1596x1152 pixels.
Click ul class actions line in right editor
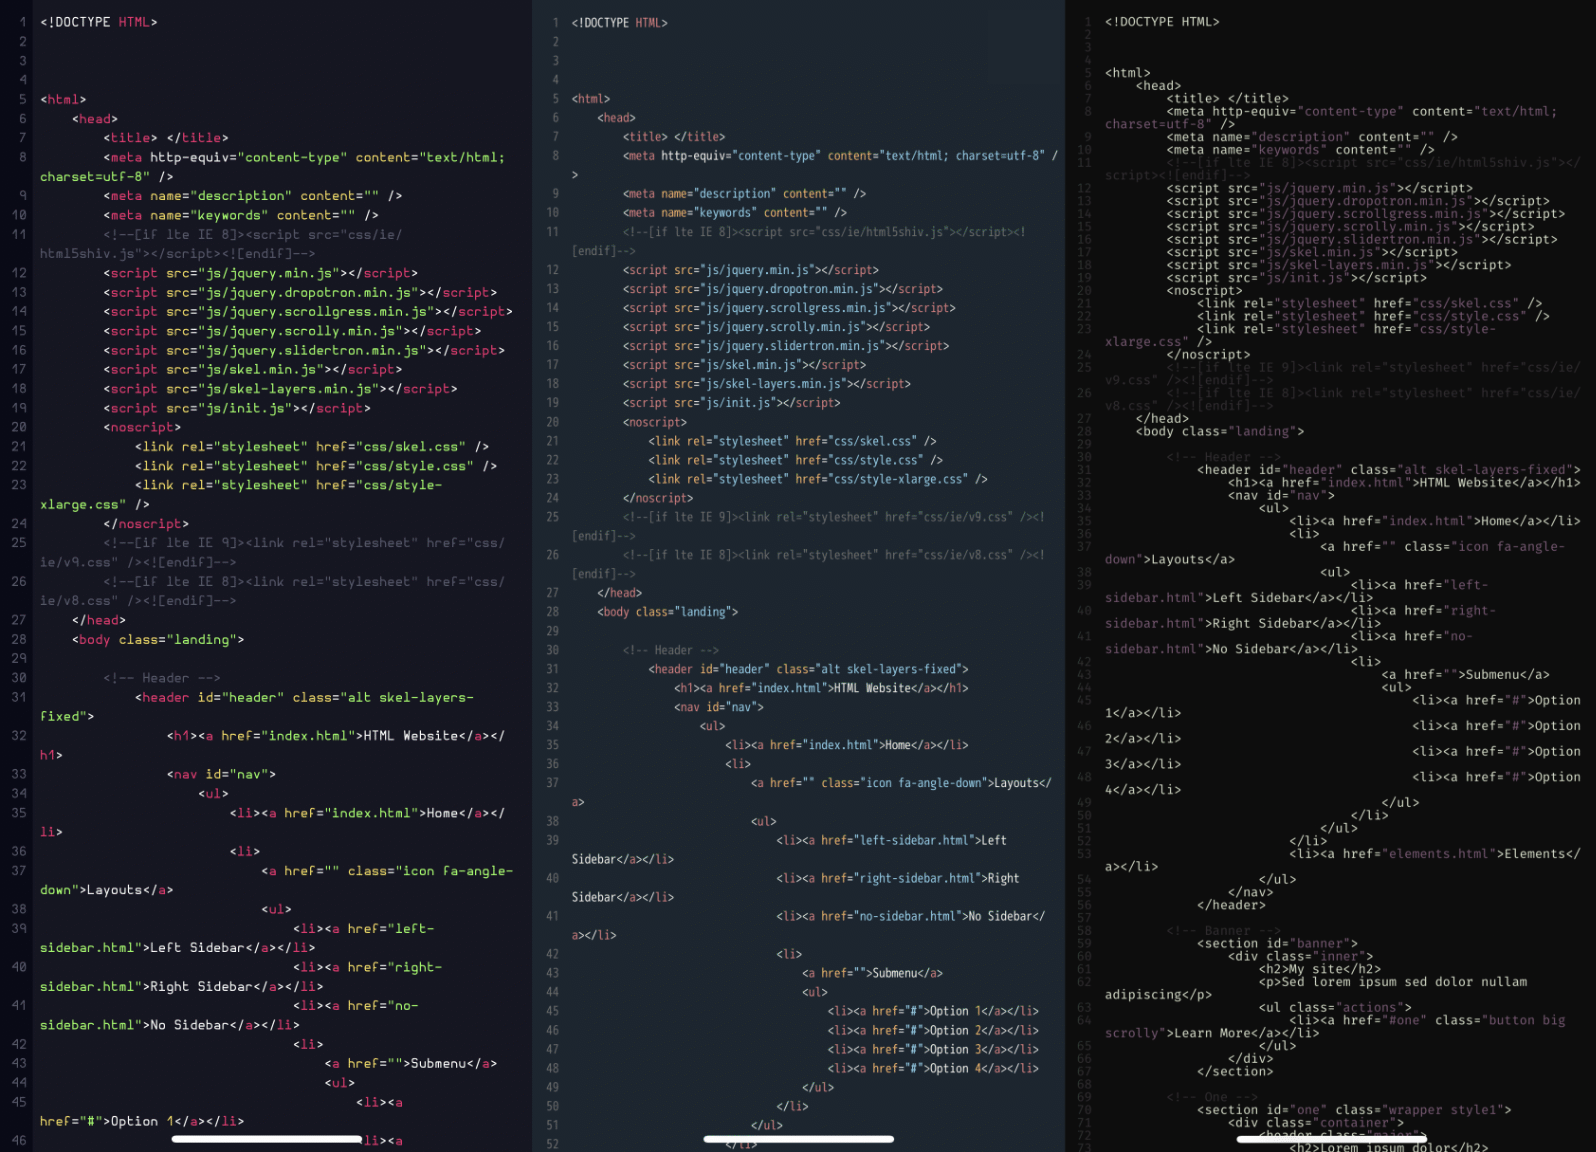tap(1336, 1008)
